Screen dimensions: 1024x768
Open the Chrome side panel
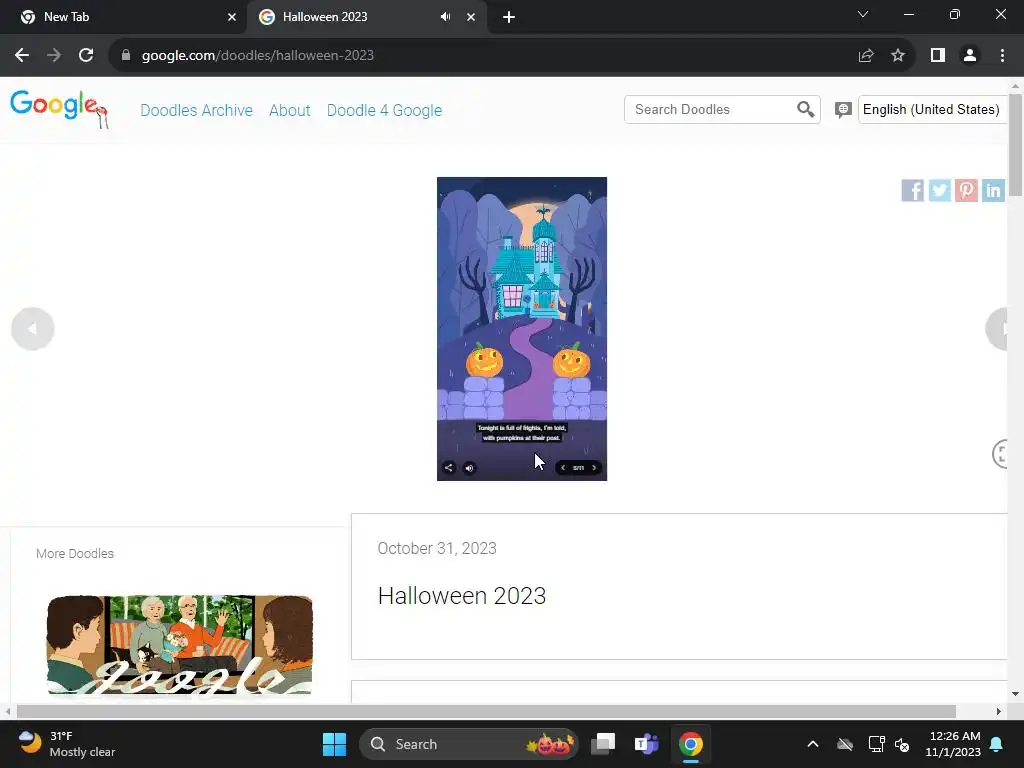pyautogui.click(x=938, y=56)
